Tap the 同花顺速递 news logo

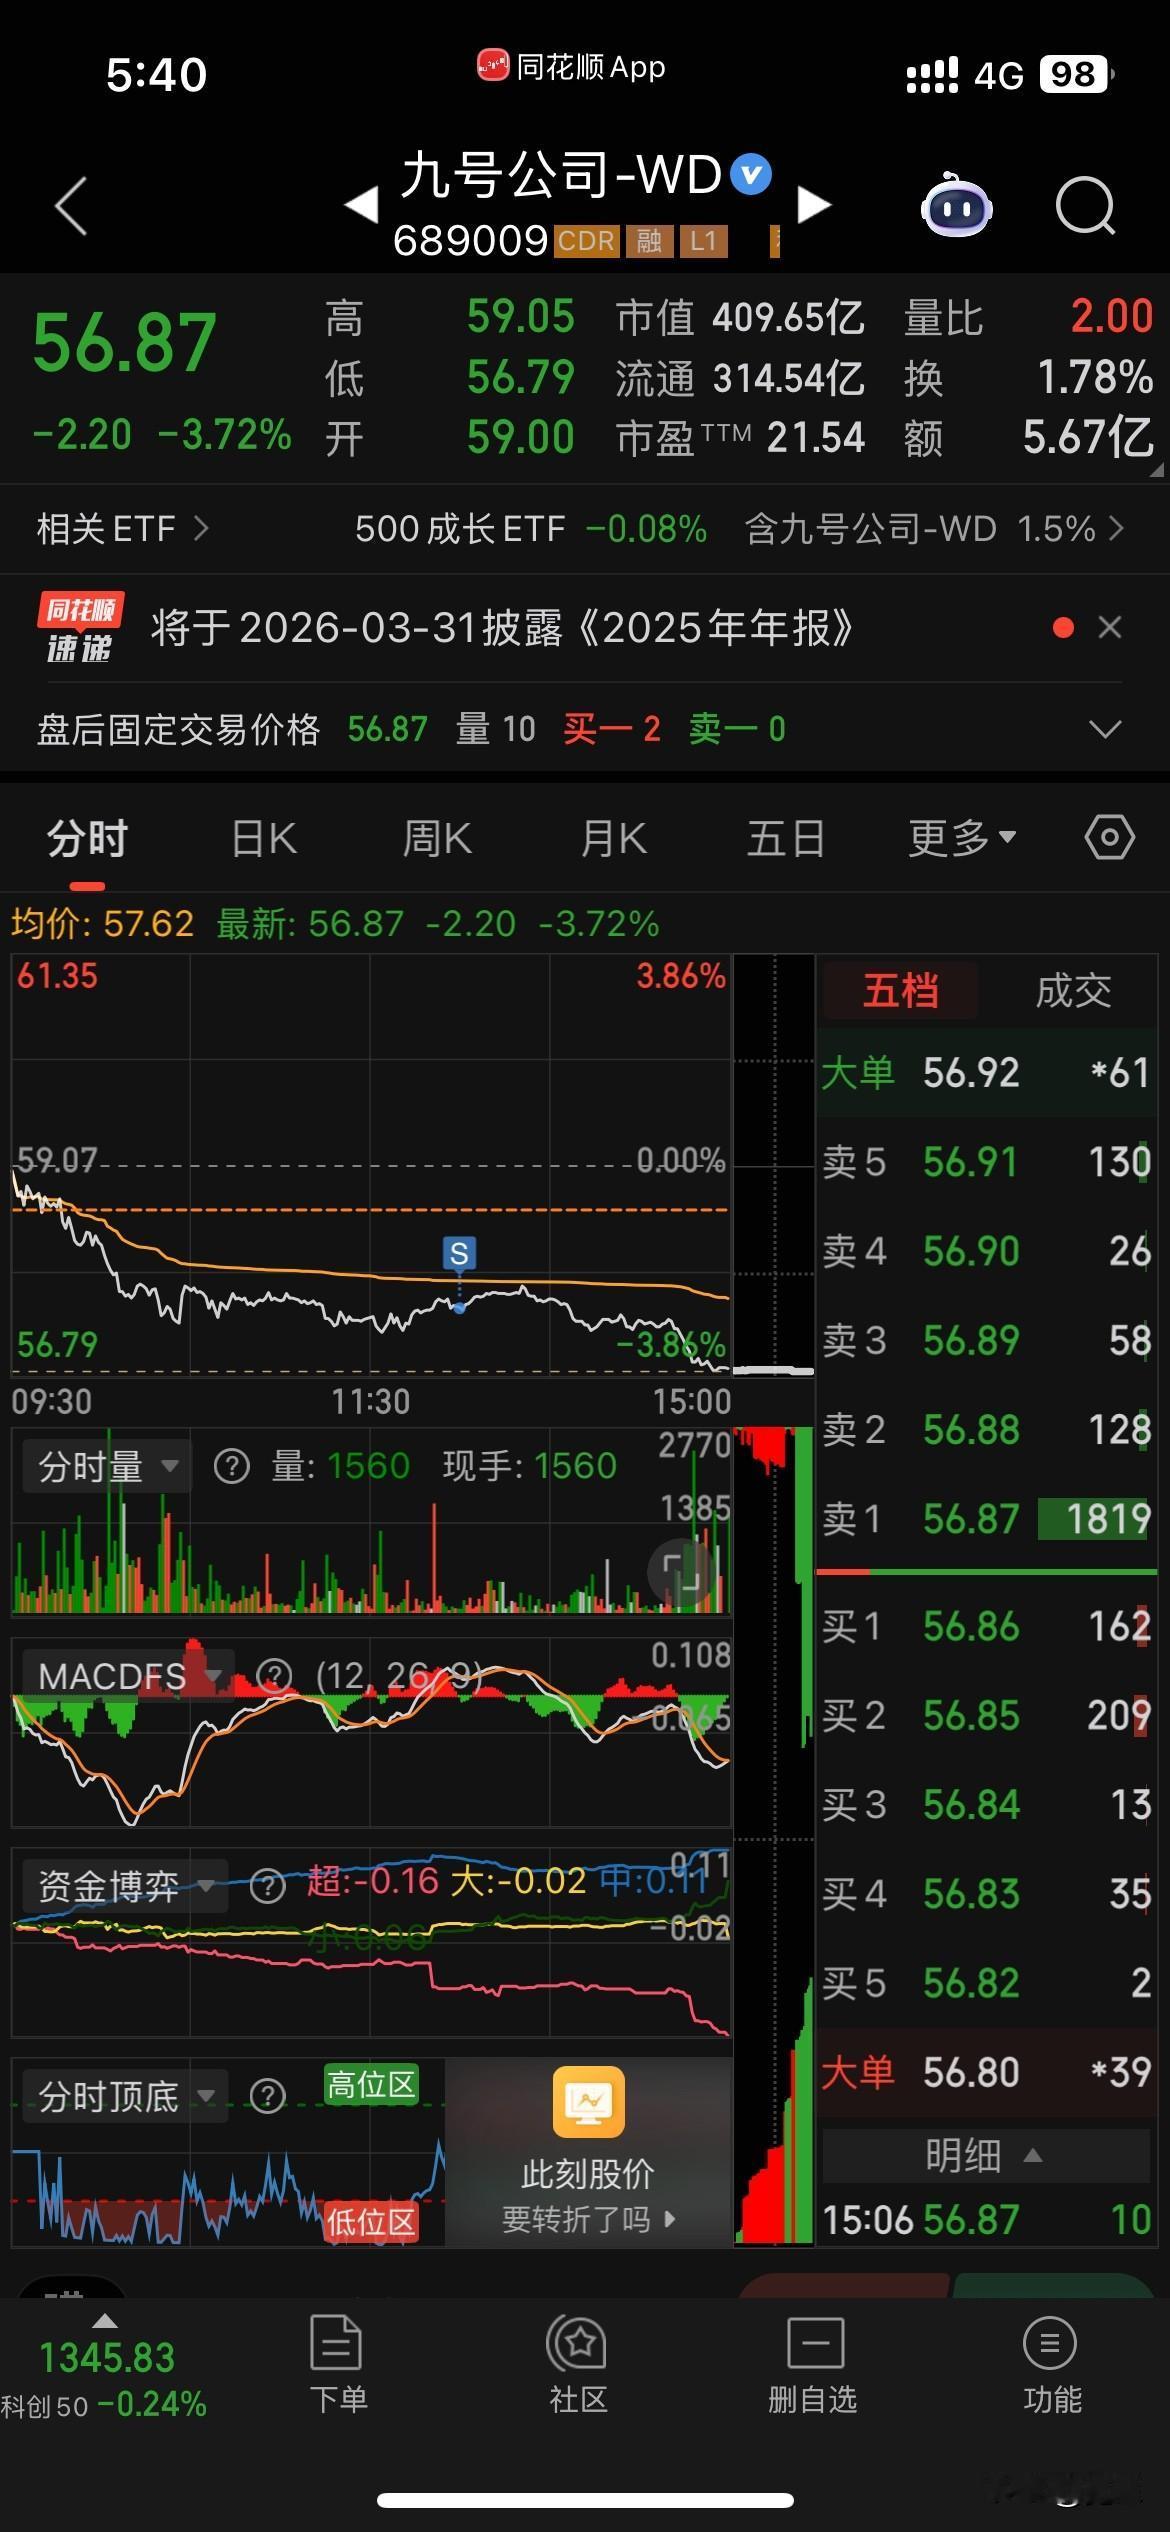tap(80, 628)
